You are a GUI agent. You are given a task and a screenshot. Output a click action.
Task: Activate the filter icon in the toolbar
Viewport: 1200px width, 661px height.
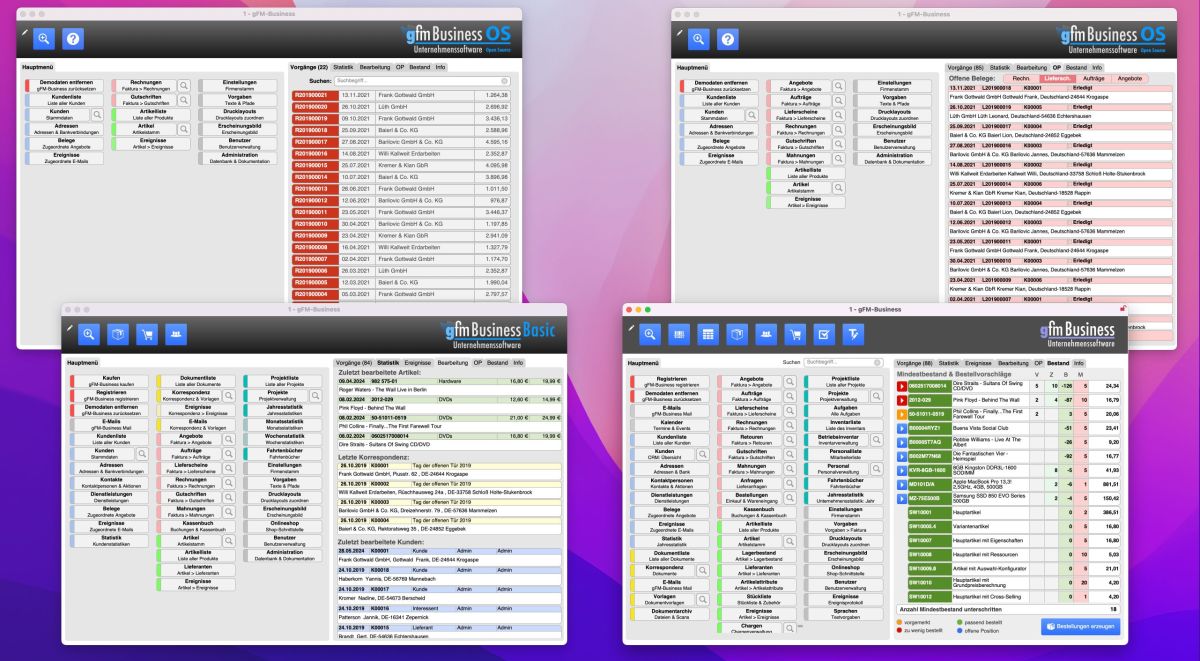853,334
